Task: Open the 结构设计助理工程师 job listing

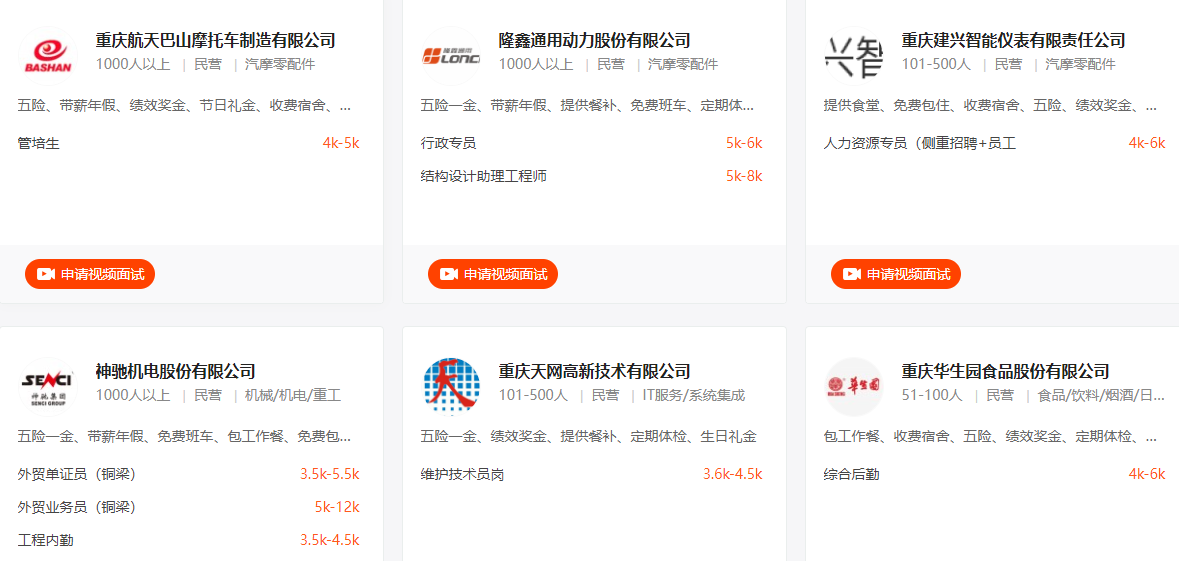Action: coord(483,176)
